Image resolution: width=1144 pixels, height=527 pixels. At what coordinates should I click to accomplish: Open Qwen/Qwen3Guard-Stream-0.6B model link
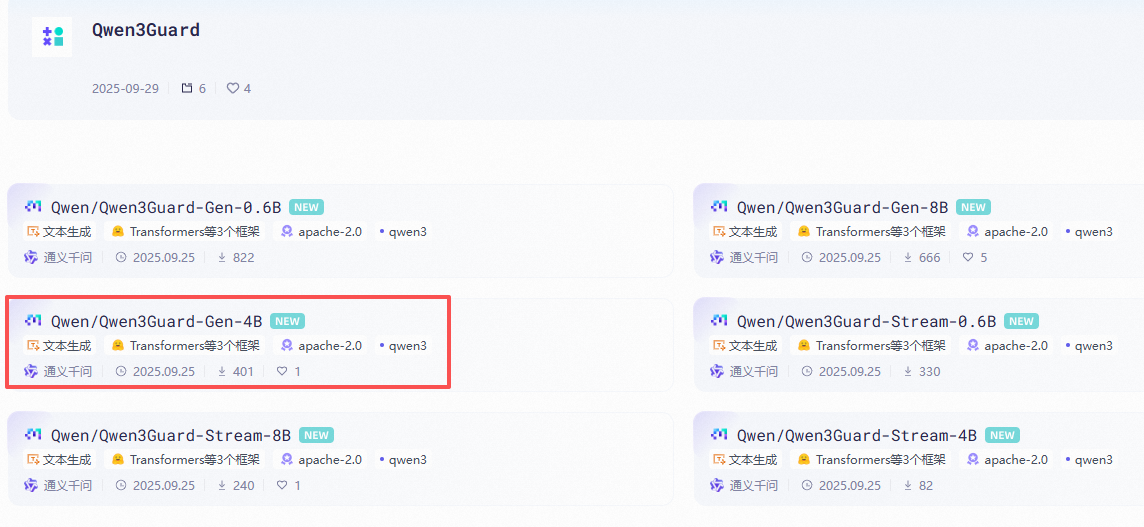(x=866, y=321)
